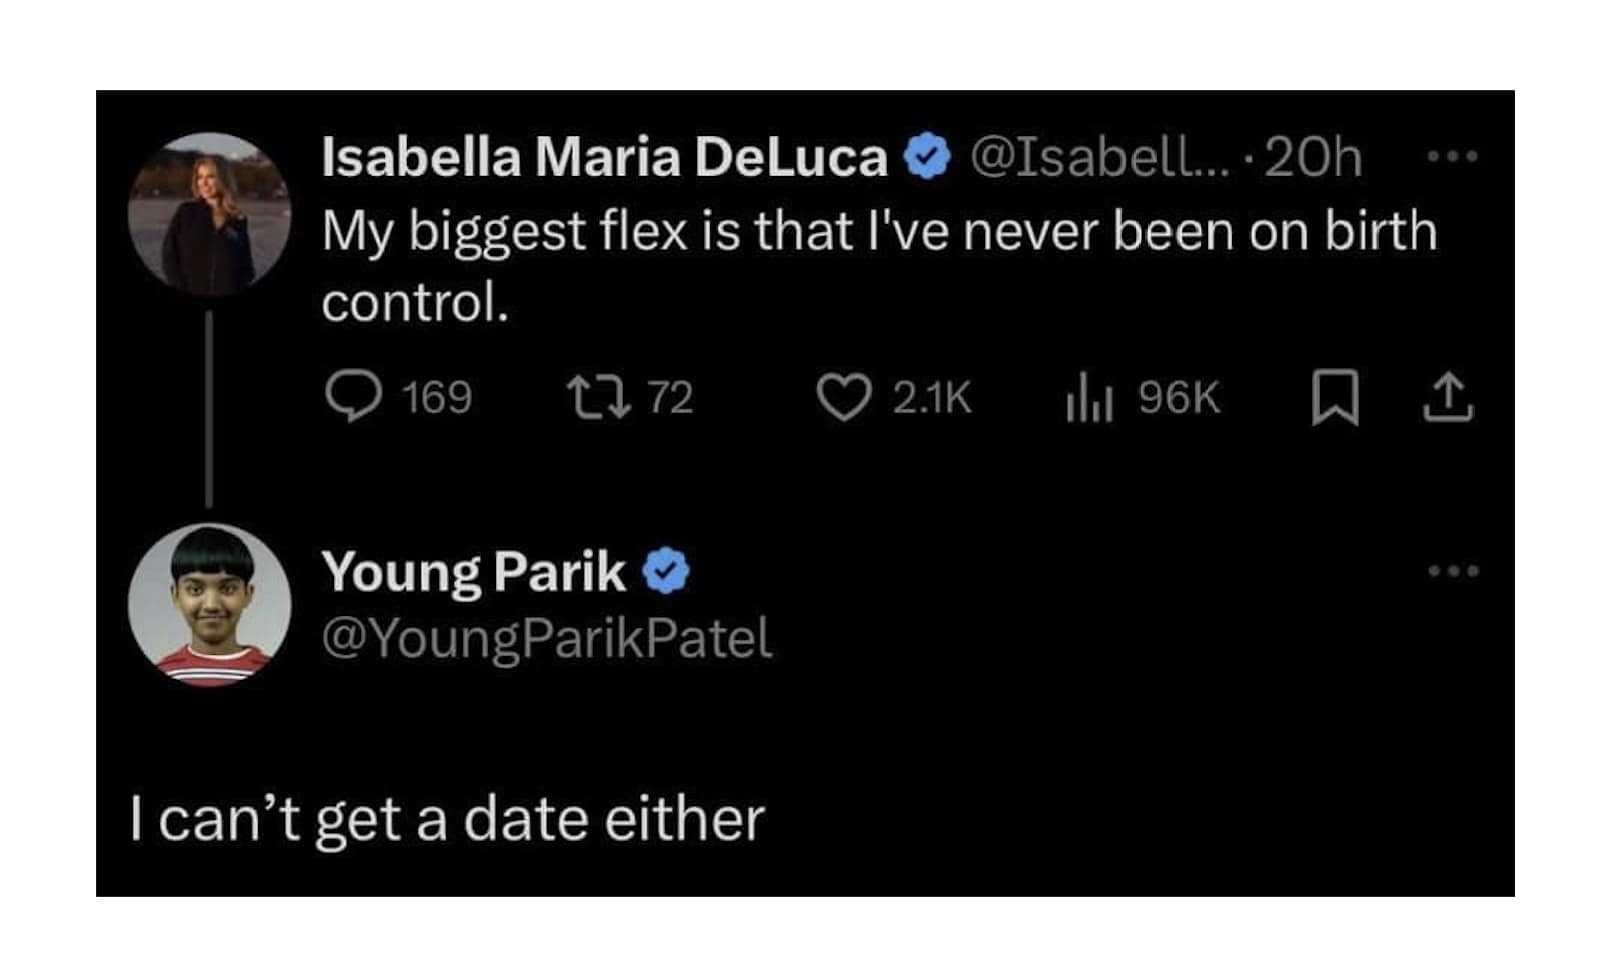Viewport: 1620px width, 980px height.
Task: Open view analytics bar chart icon
Action: click(1089, 399)
